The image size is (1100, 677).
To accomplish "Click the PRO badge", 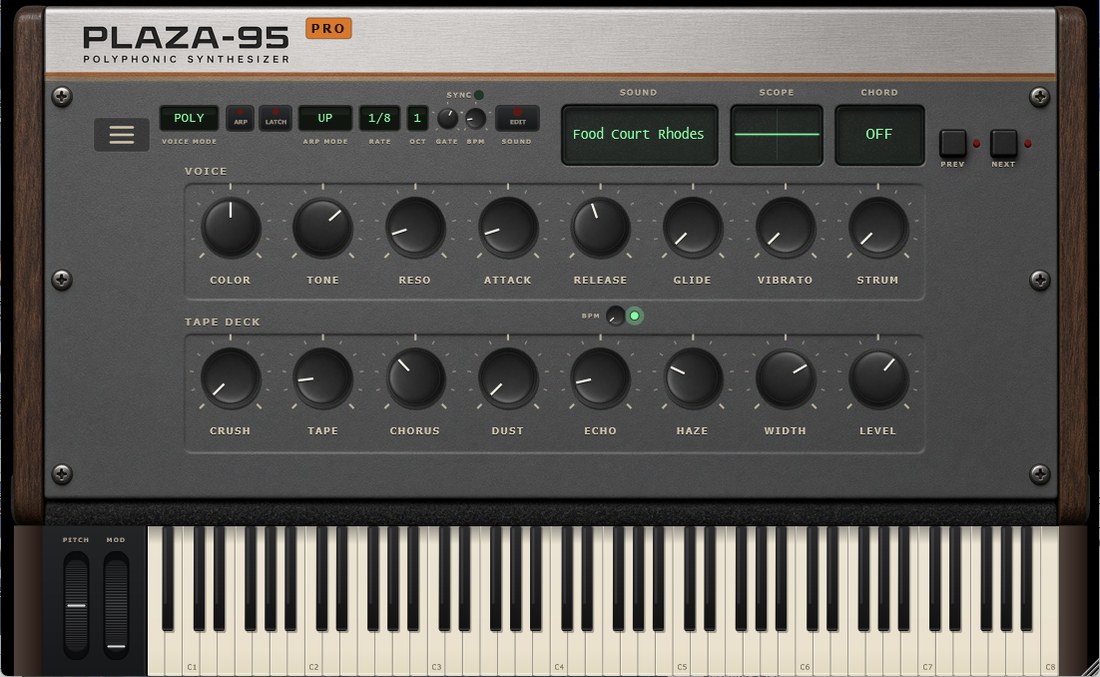I will [328, 28].
